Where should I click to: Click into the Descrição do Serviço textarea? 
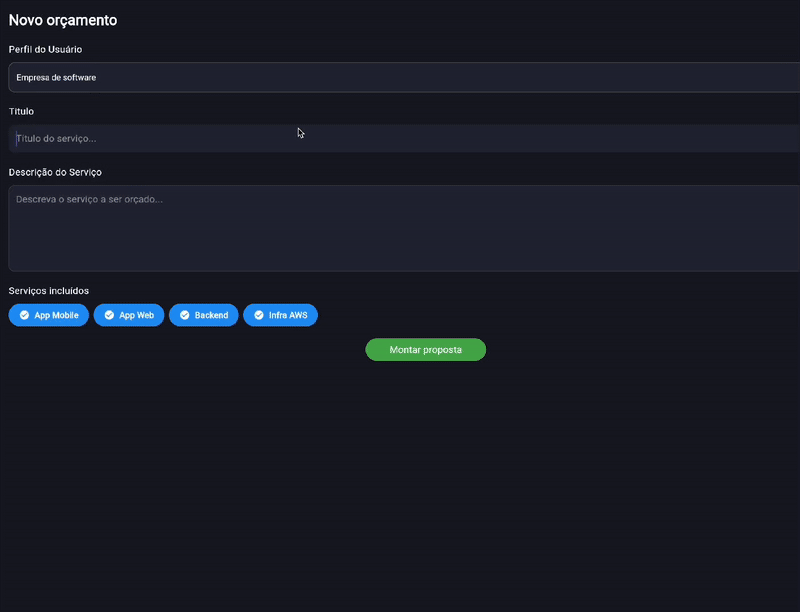pos(404,228)
